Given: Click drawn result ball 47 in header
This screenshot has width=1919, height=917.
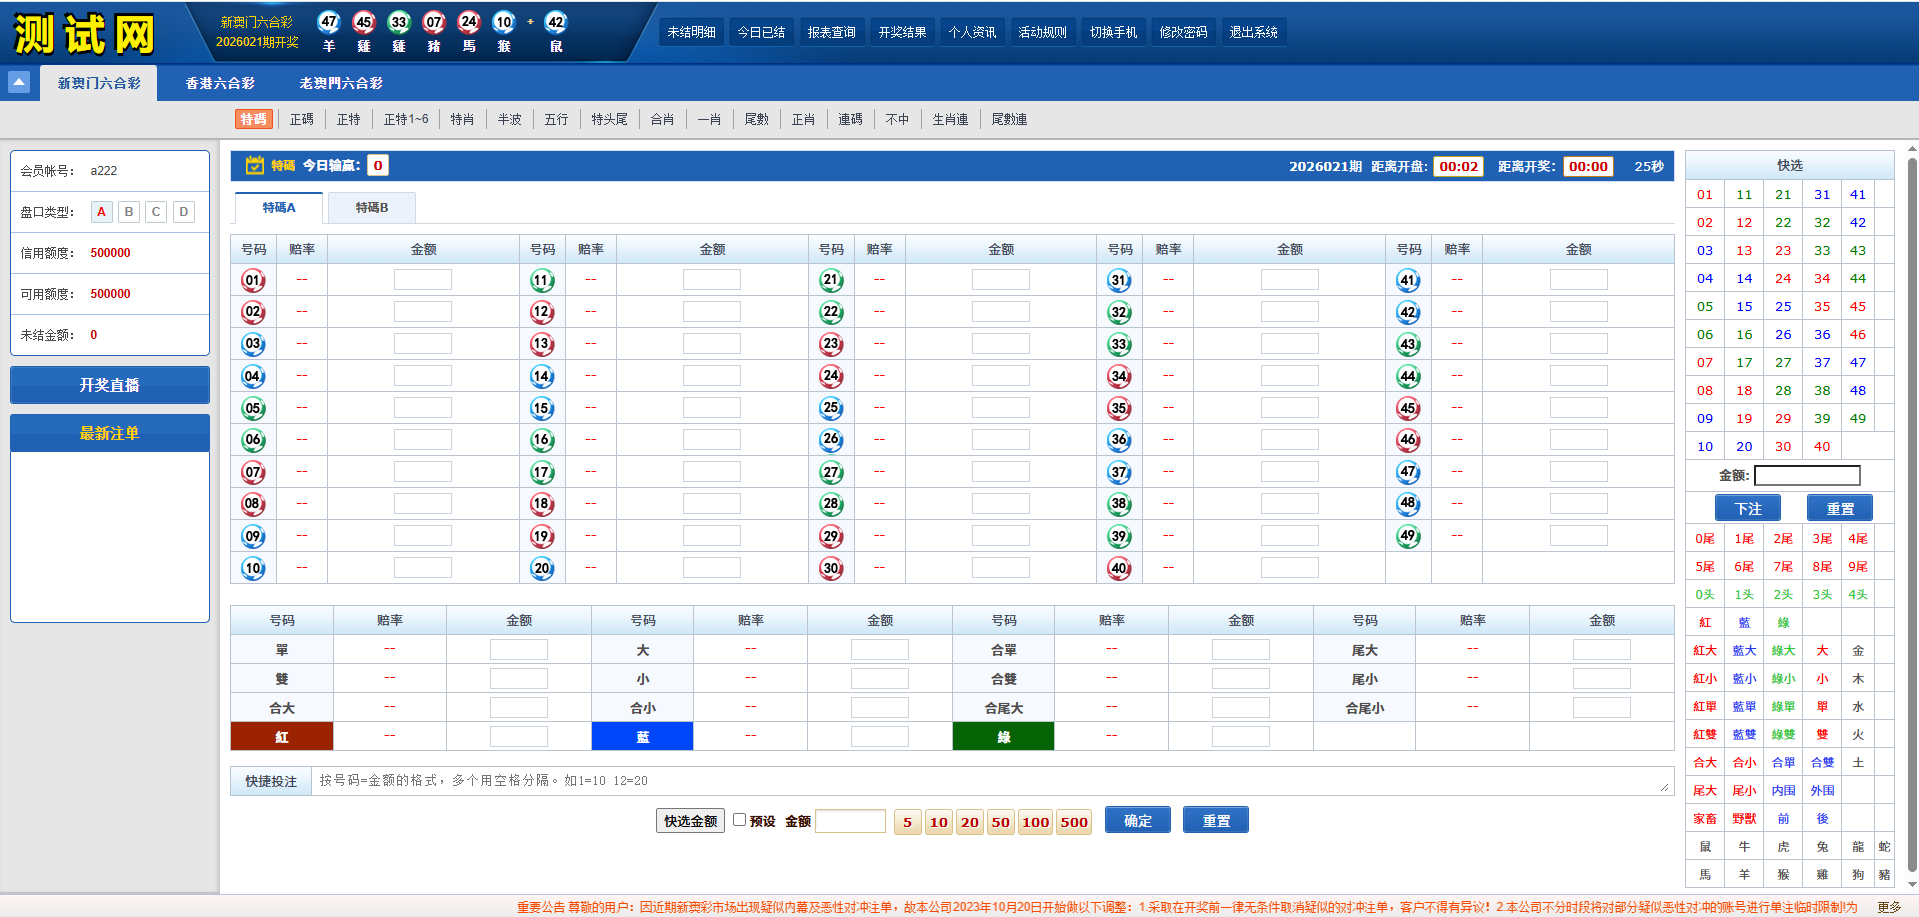Looking at the screenshot, I should (329, 22).
